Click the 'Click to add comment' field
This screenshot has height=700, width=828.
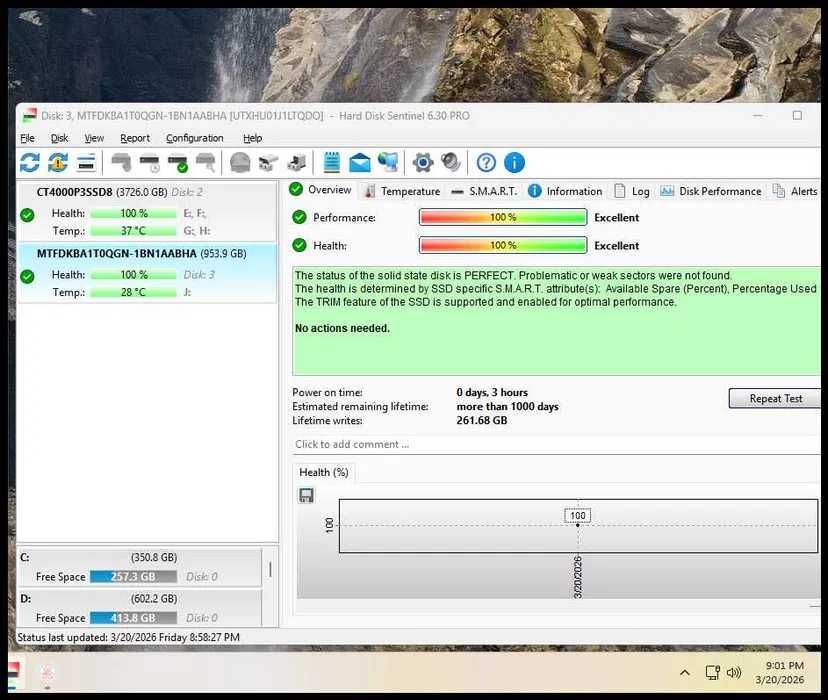556,444
